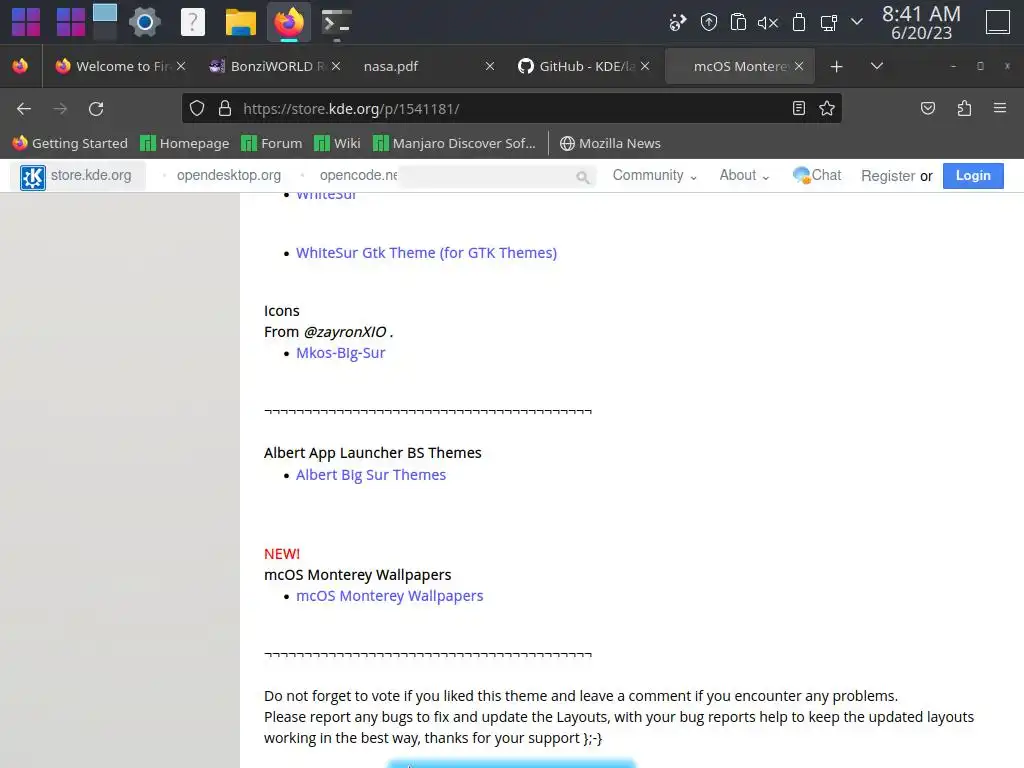
Task: Unmute audio via the volume tray icon
Action: (768, 23)
